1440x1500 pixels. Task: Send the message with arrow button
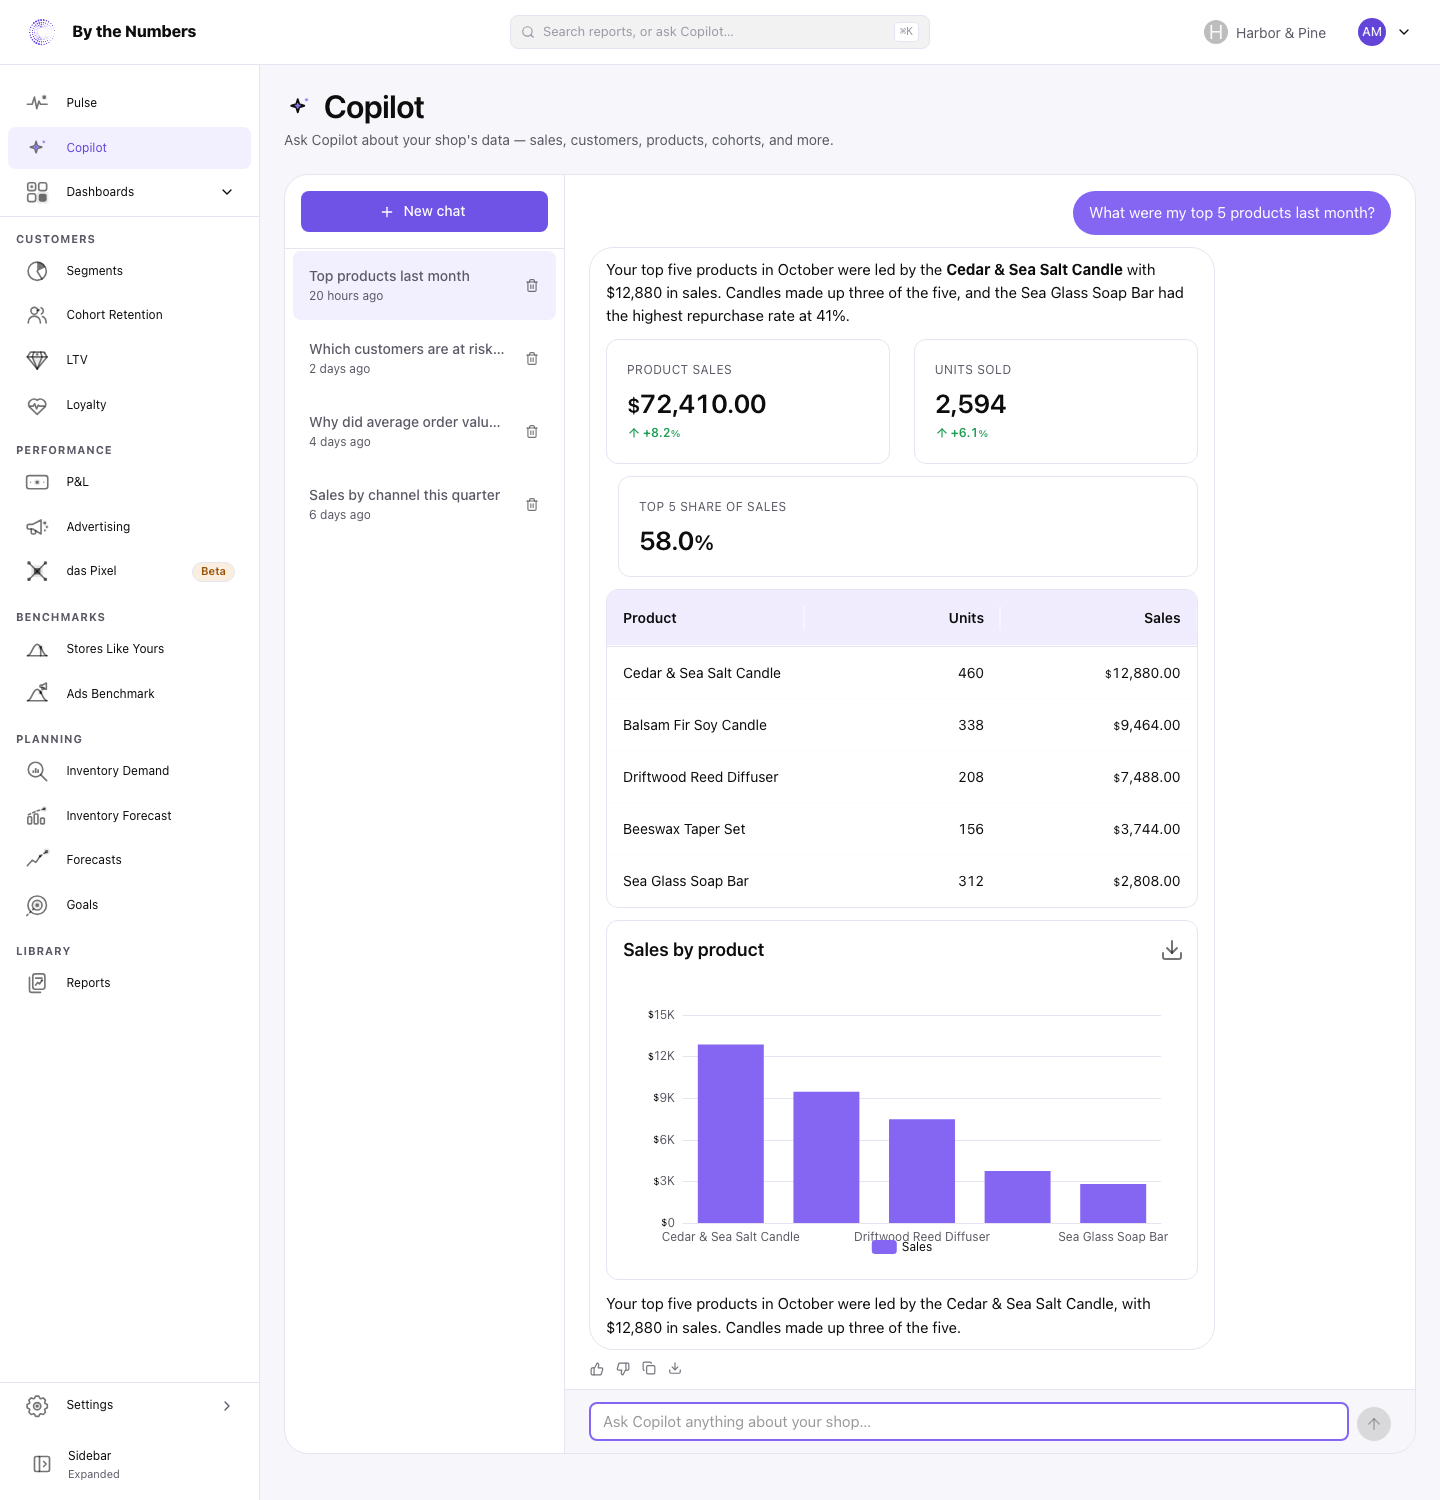coord(1374,1424)
